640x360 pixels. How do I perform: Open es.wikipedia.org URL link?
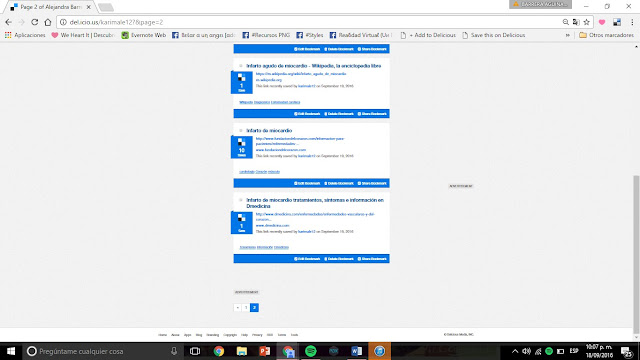[269, 80]
